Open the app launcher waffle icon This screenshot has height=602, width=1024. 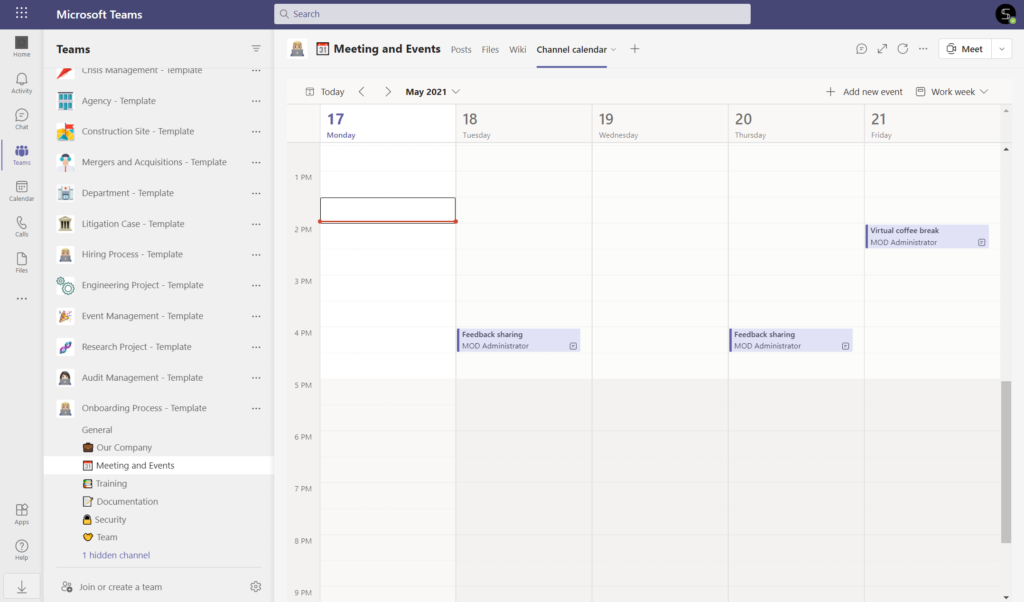(22, 13)
